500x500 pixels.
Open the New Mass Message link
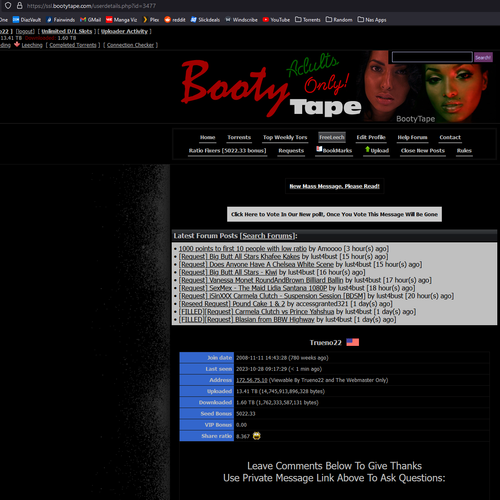[334, 186]
